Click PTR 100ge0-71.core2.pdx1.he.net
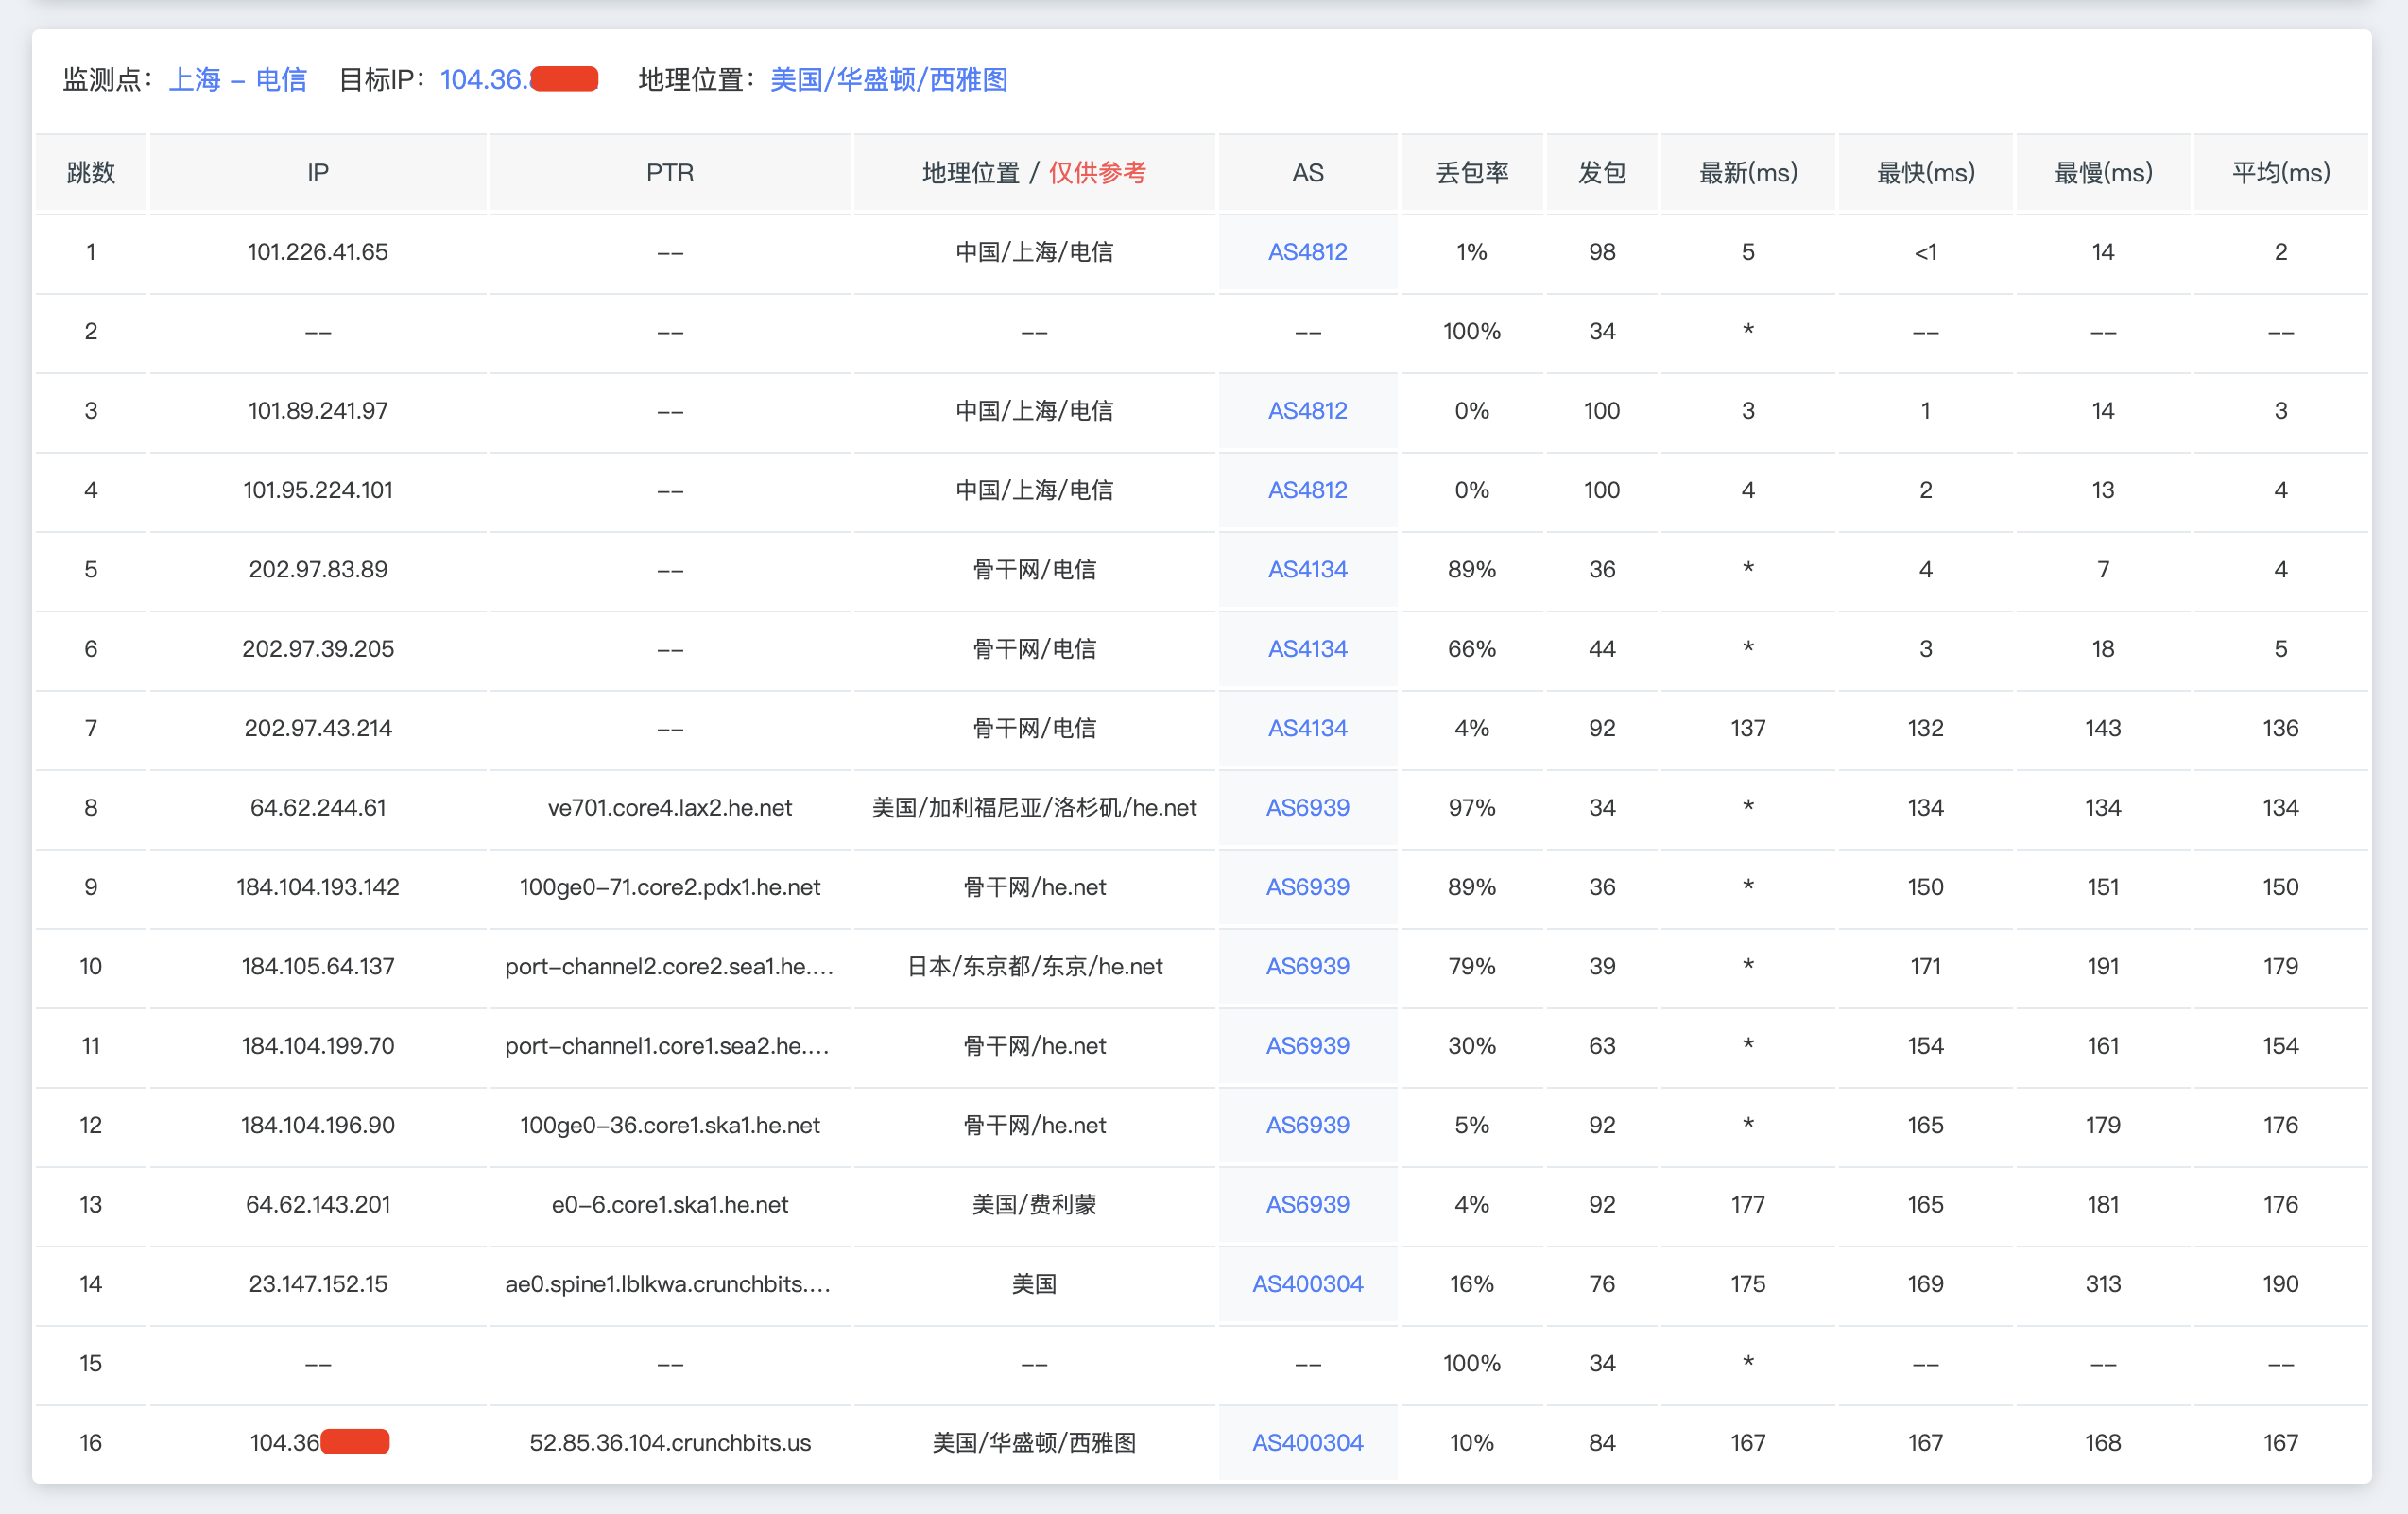This screenshot has width=2408, height=1514. pos(670,887)
